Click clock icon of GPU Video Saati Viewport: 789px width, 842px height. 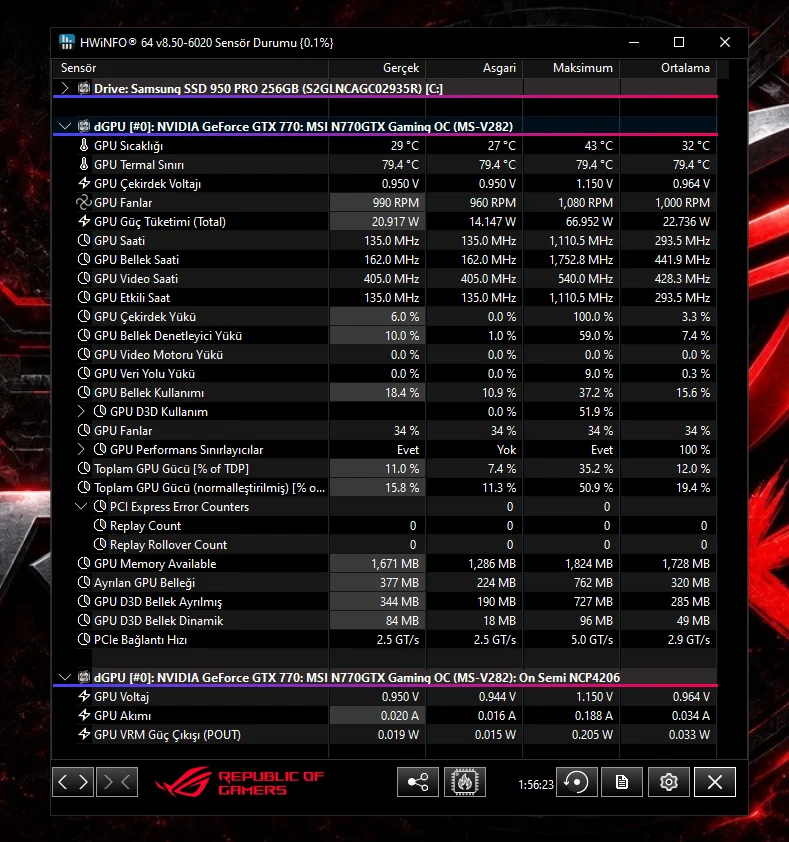[x=84, y=278]
